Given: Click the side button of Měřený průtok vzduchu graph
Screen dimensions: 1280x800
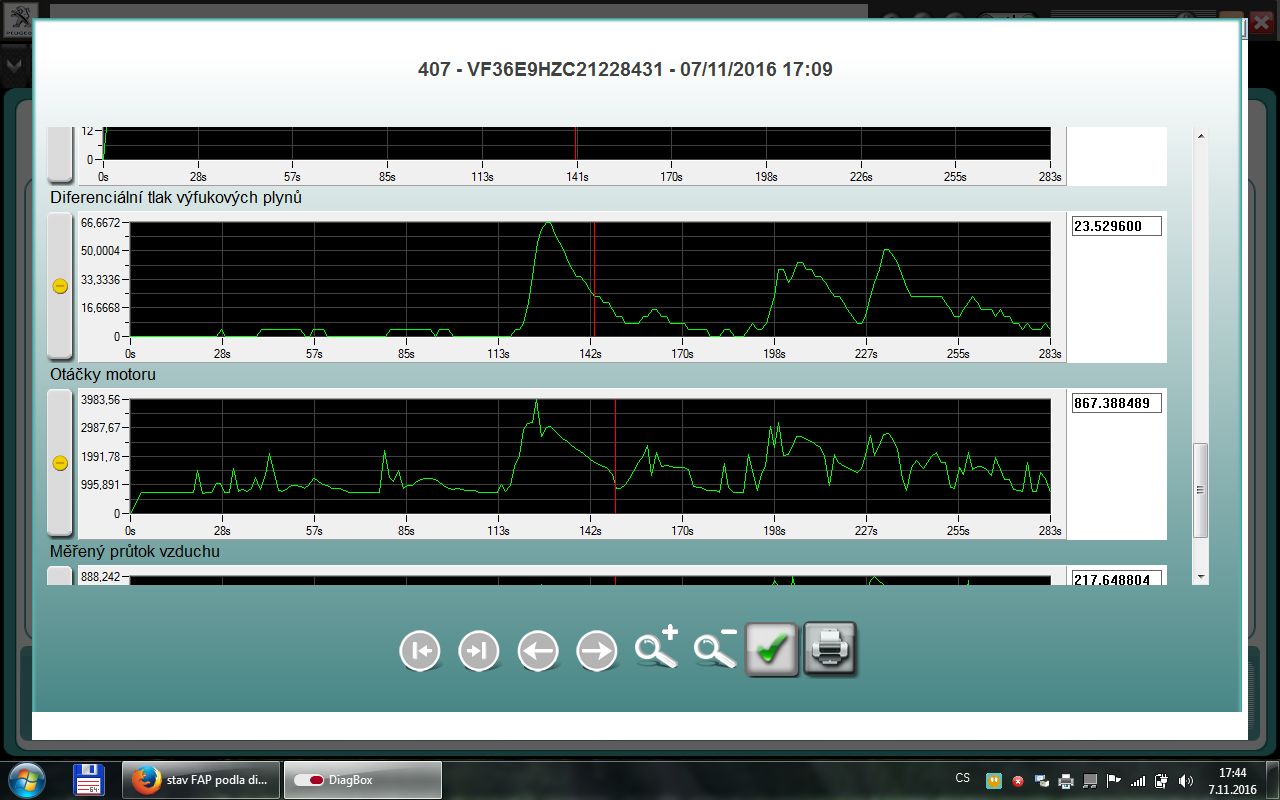Looking at the screenshot, I should 60,576.
